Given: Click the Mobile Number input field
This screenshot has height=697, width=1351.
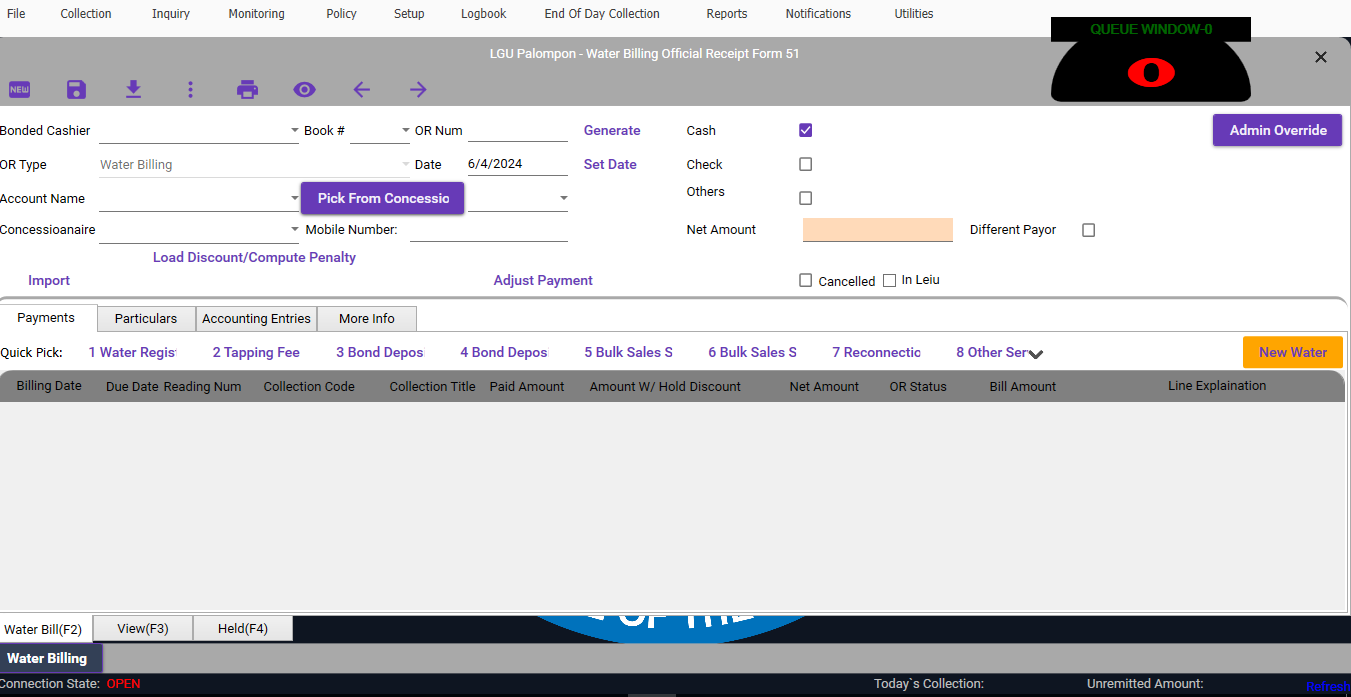Looking at the screenshot, I should tap(488, 231).
